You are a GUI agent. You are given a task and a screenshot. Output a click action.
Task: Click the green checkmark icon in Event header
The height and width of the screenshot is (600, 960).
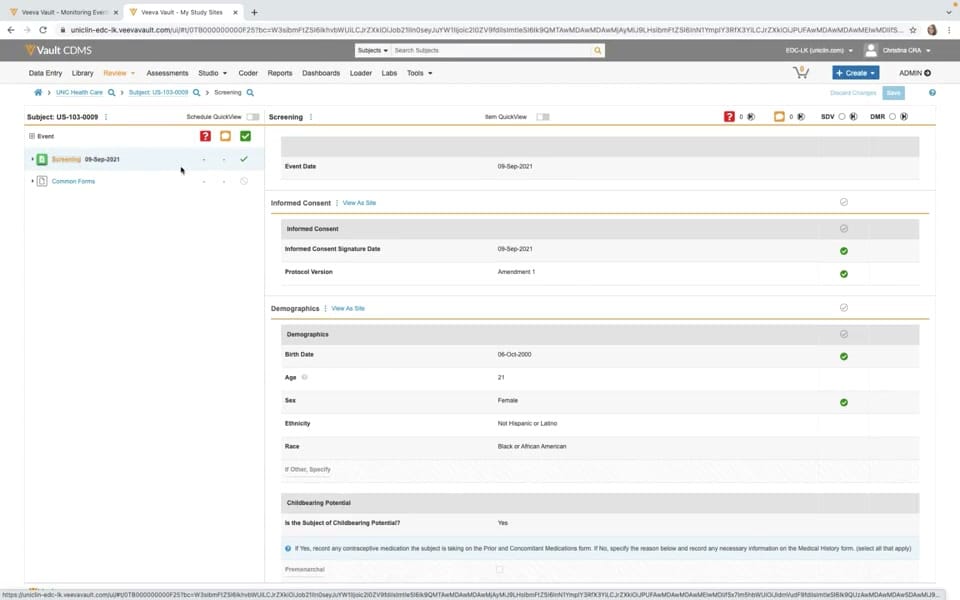pos(246,136)
